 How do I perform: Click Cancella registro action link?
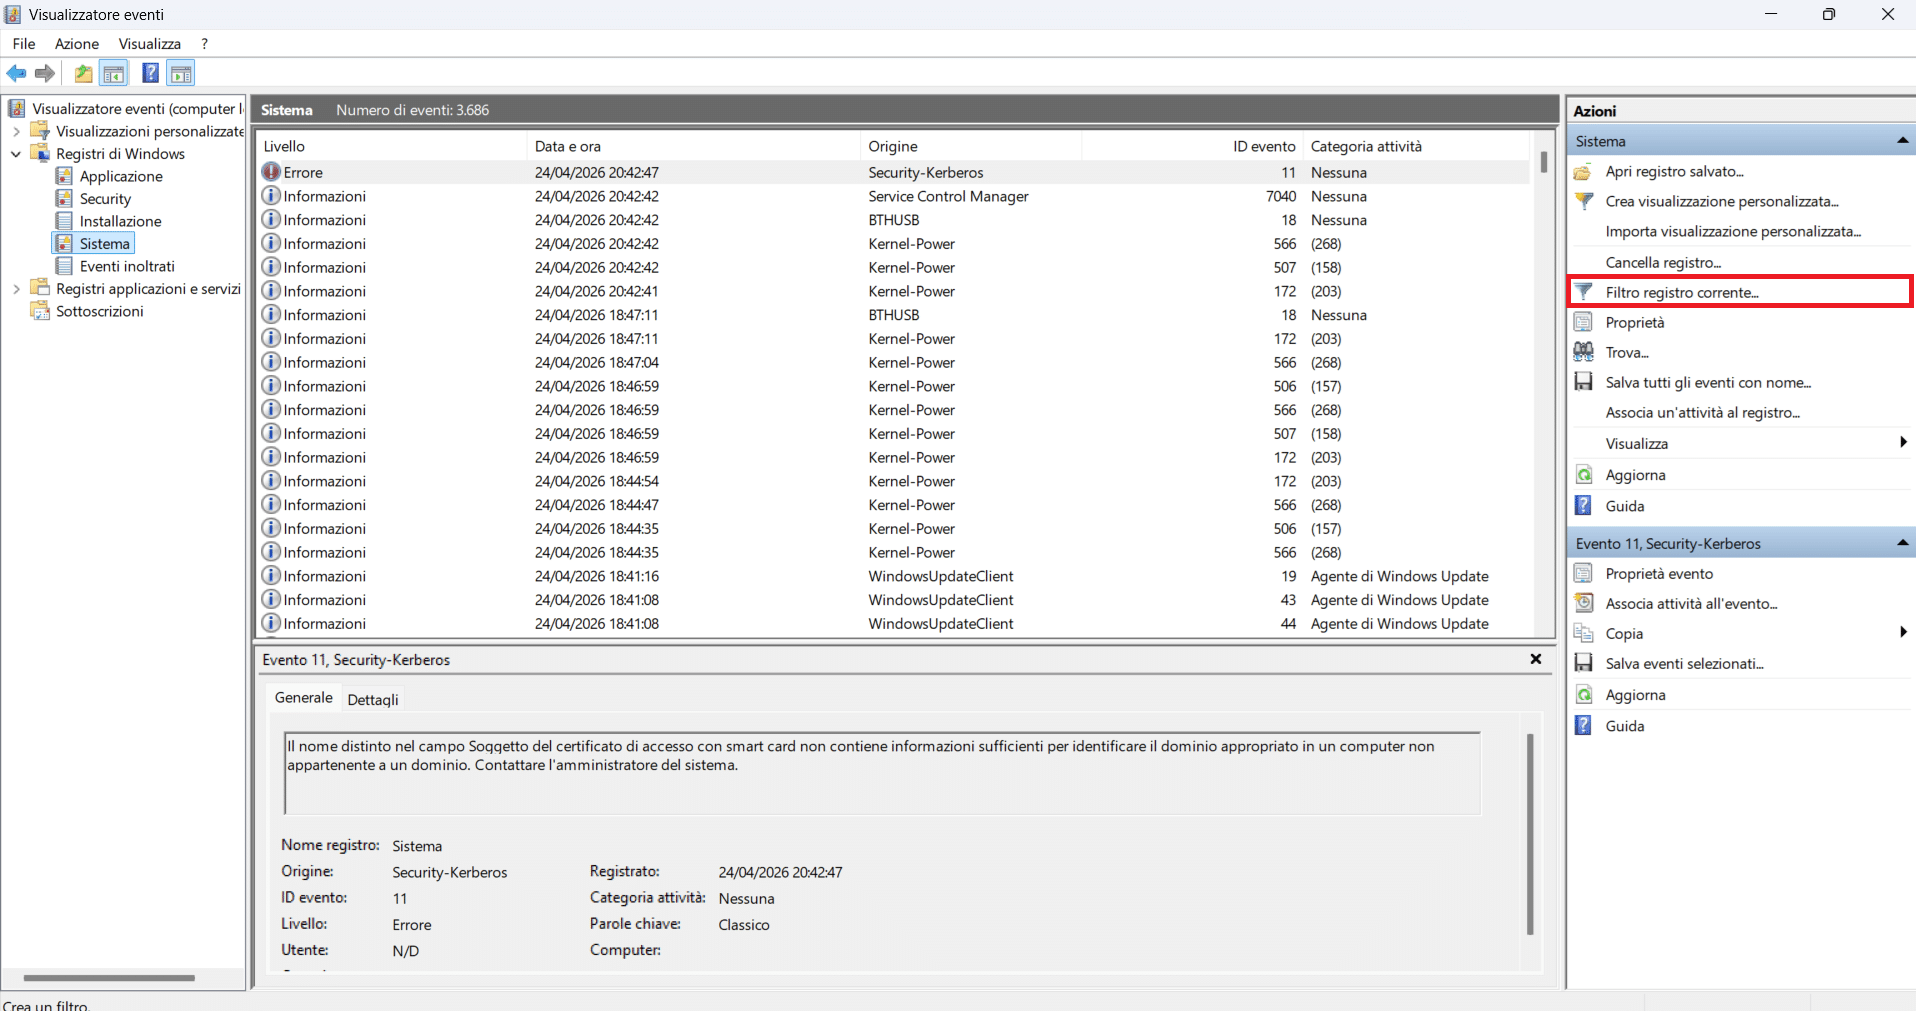coord(1662,262)
